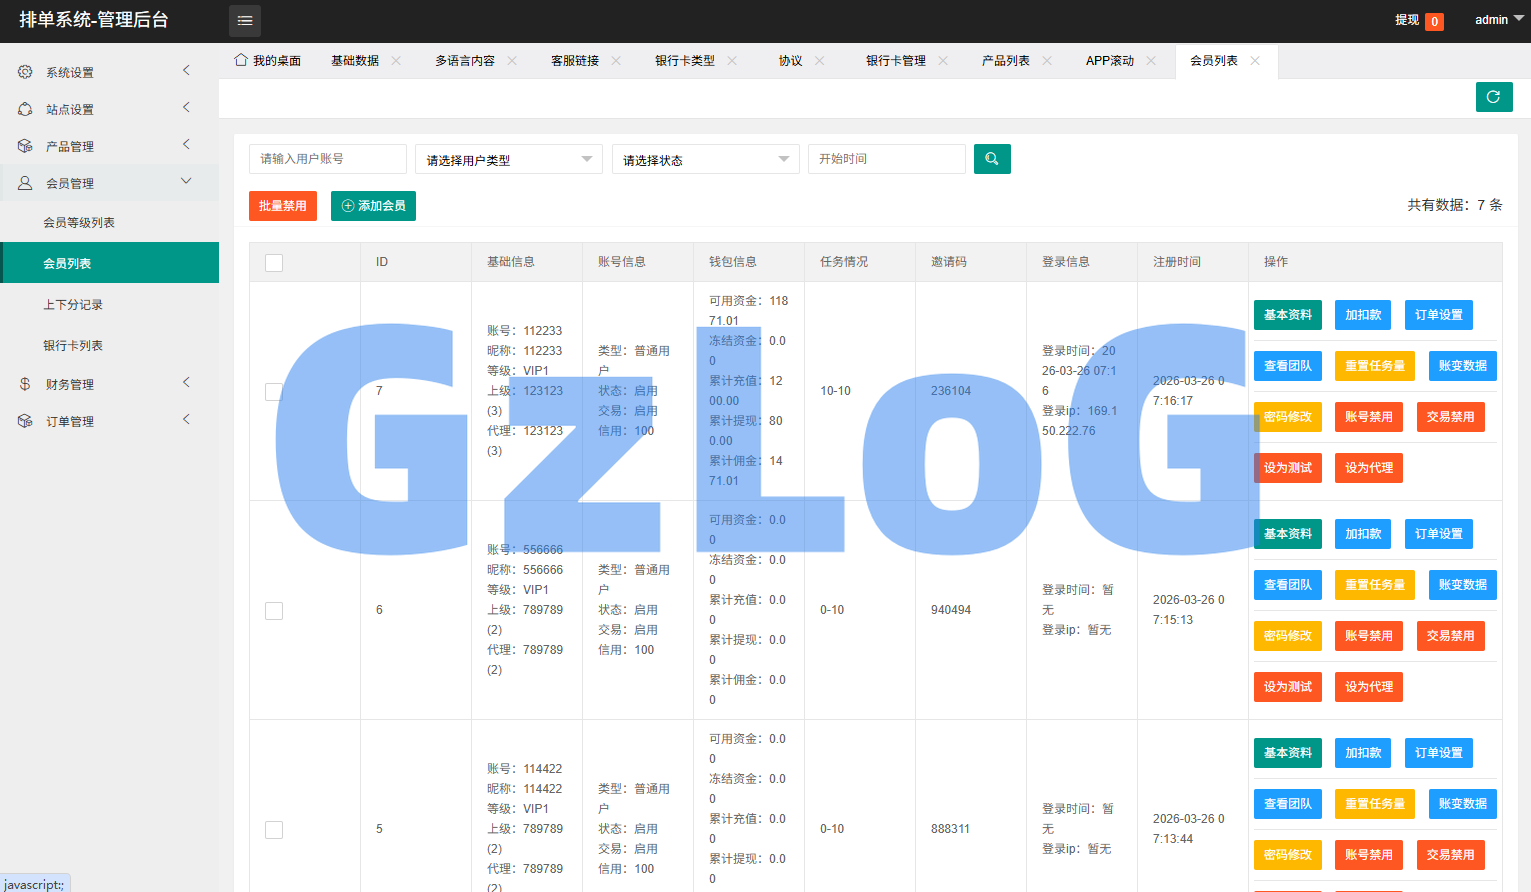Open the 请选择用户类型 dropdown
1531x892 pixels.
[508, 160]
